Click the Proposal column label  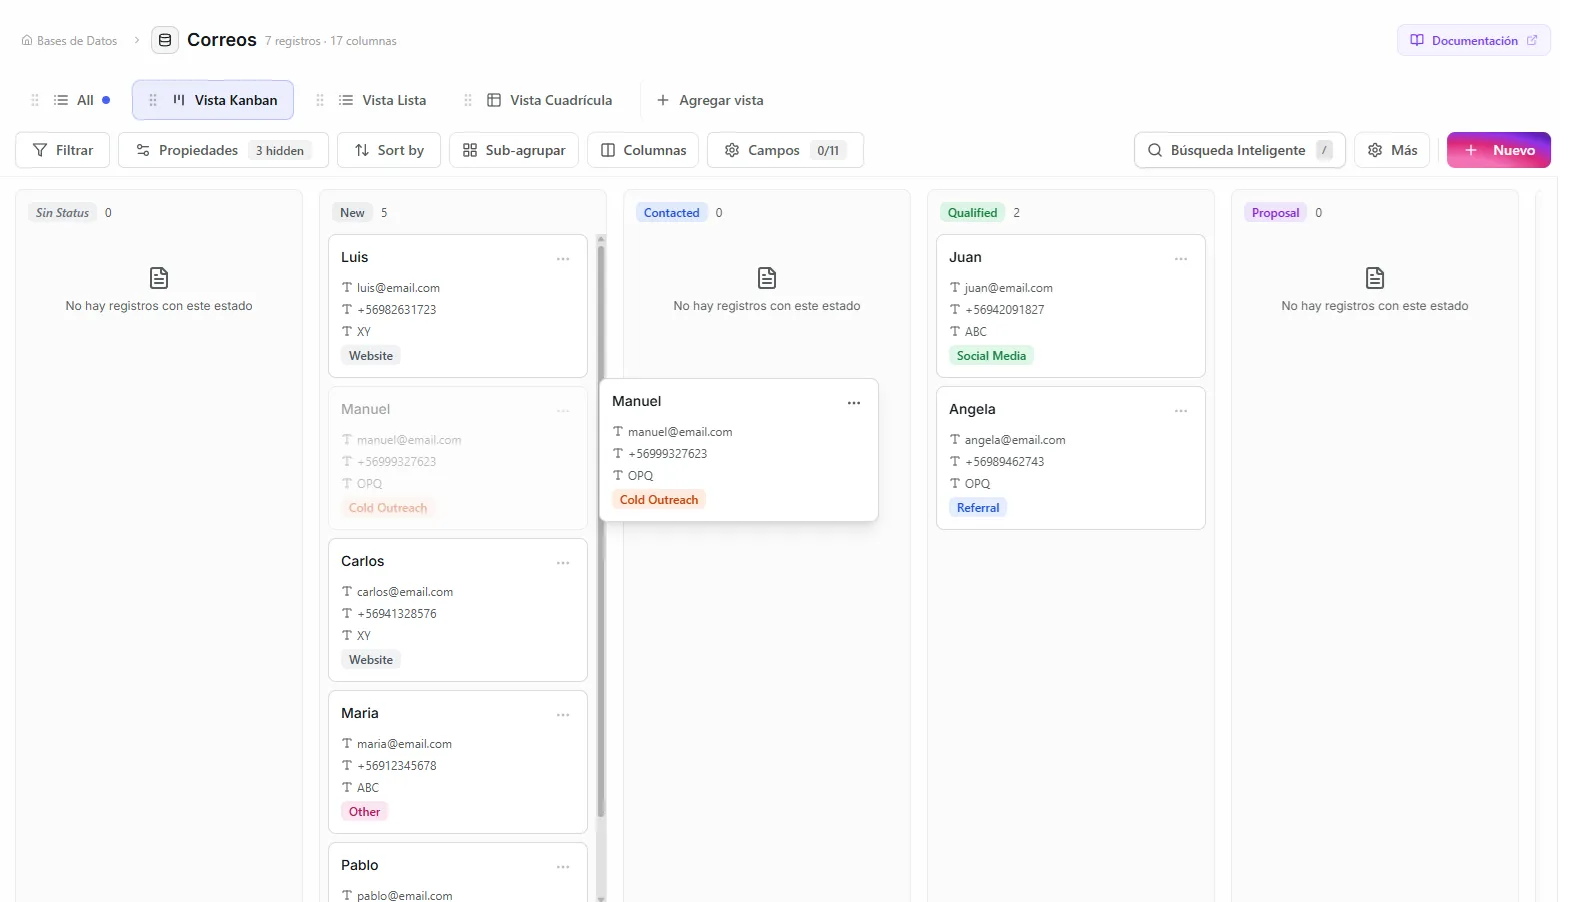(1276, 212)
